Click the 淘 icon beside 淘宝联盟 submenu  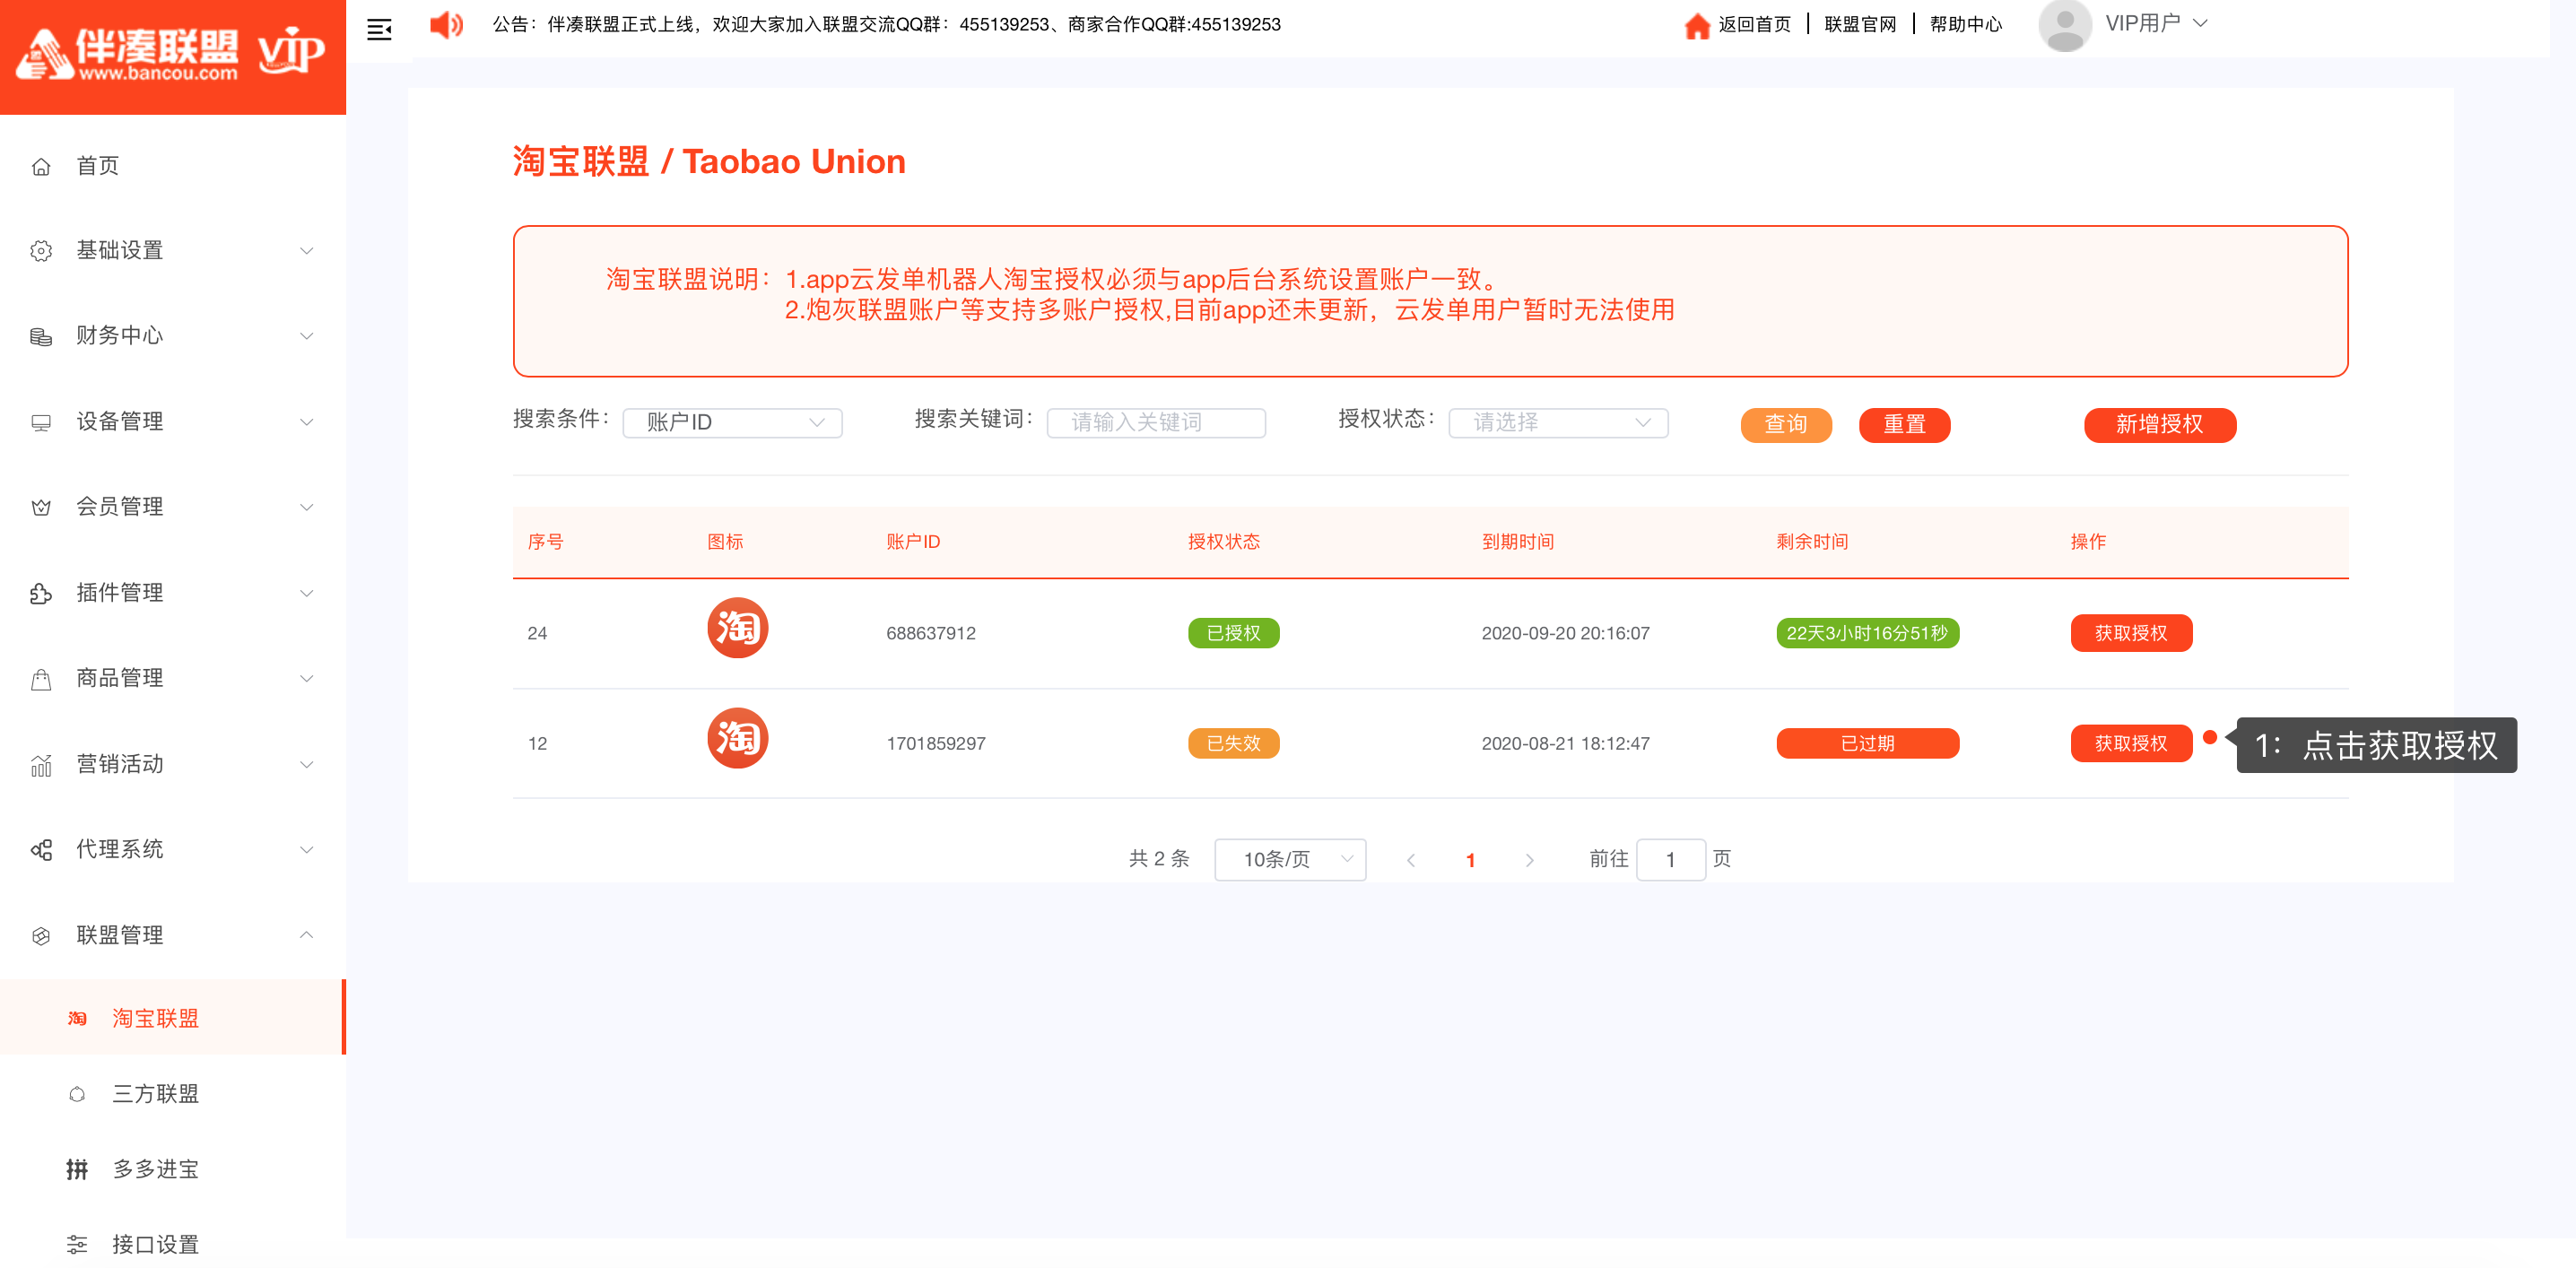77,1018
